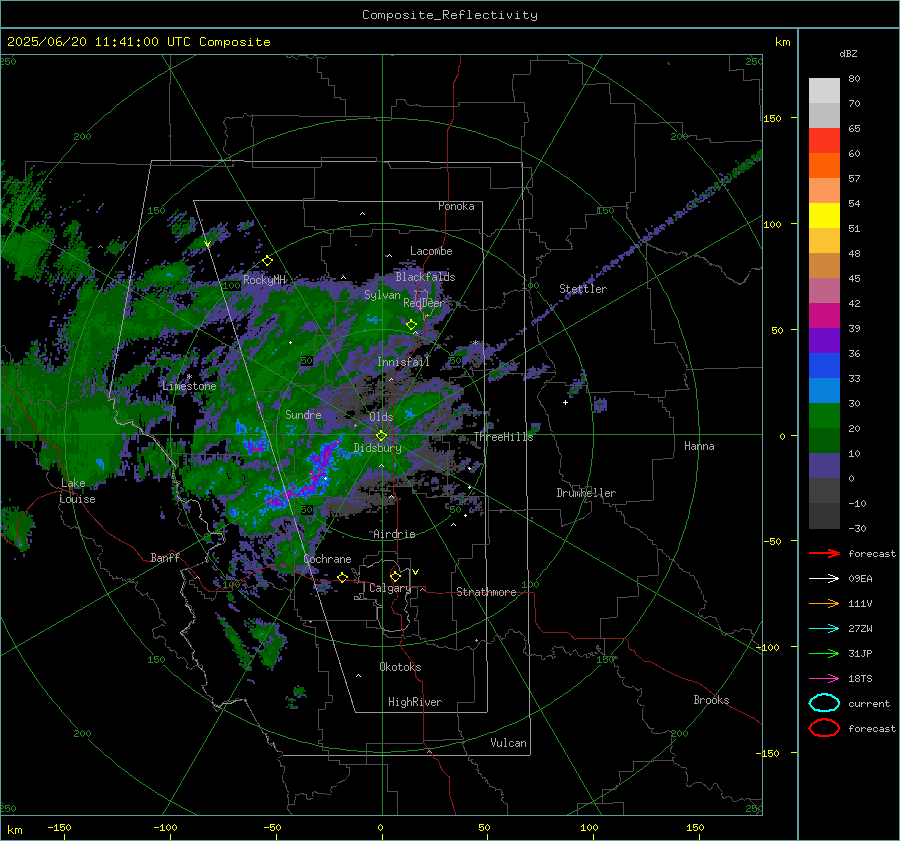Viewport: 900px width, 841px height.
Task: Click the Blackfalds town label
Action: pos(425,277)
